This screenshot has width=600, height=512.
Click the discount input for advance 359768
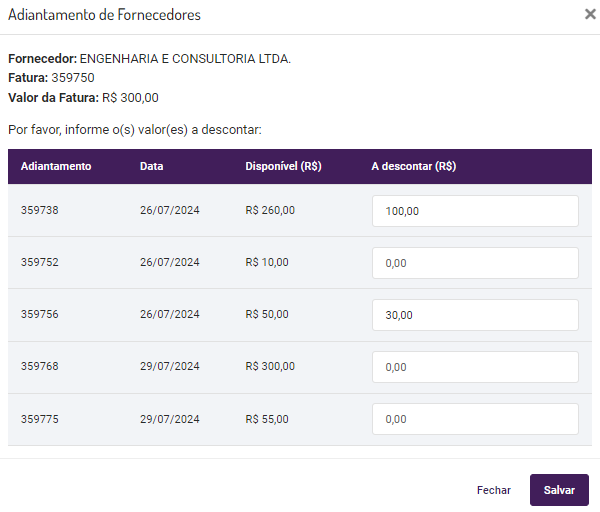click(475, 367)
